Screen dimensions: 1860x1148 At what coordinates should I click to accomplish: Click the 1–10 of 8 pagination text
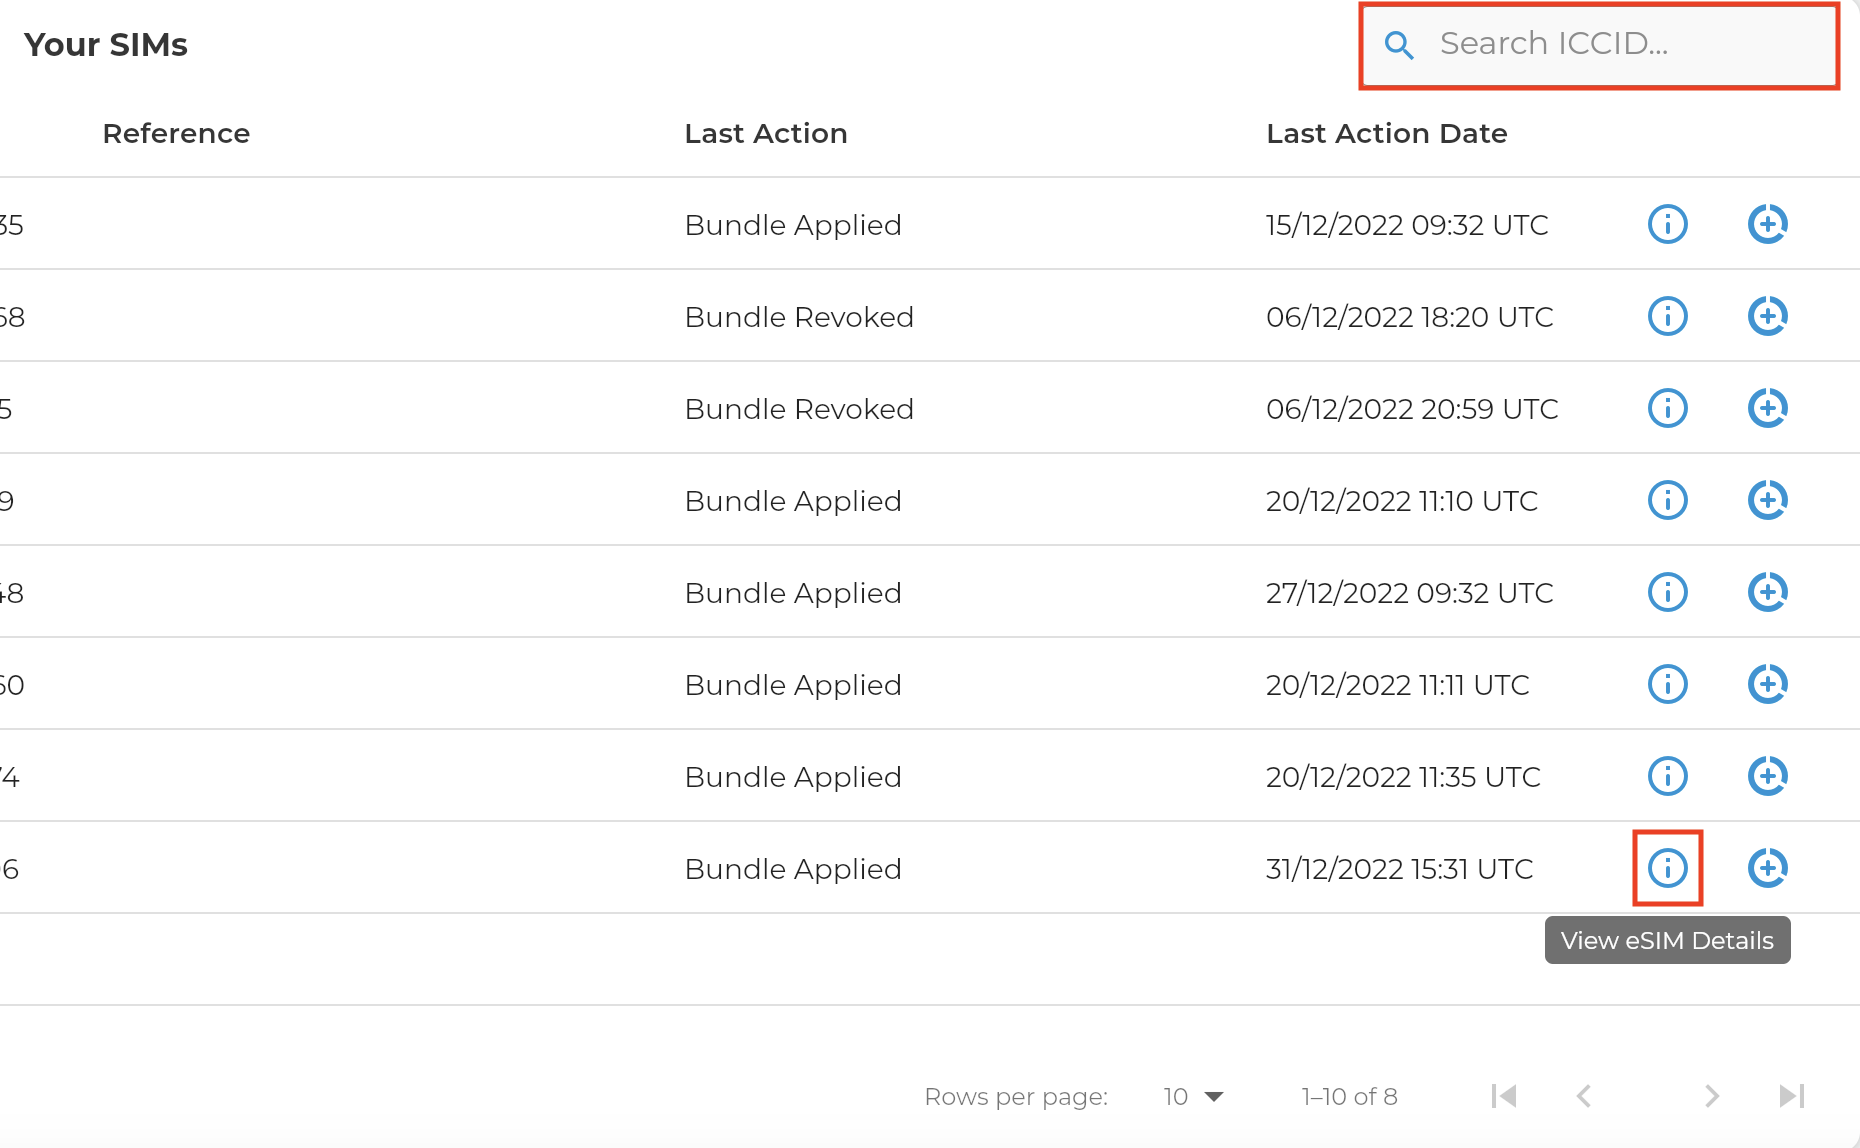1349,1097
